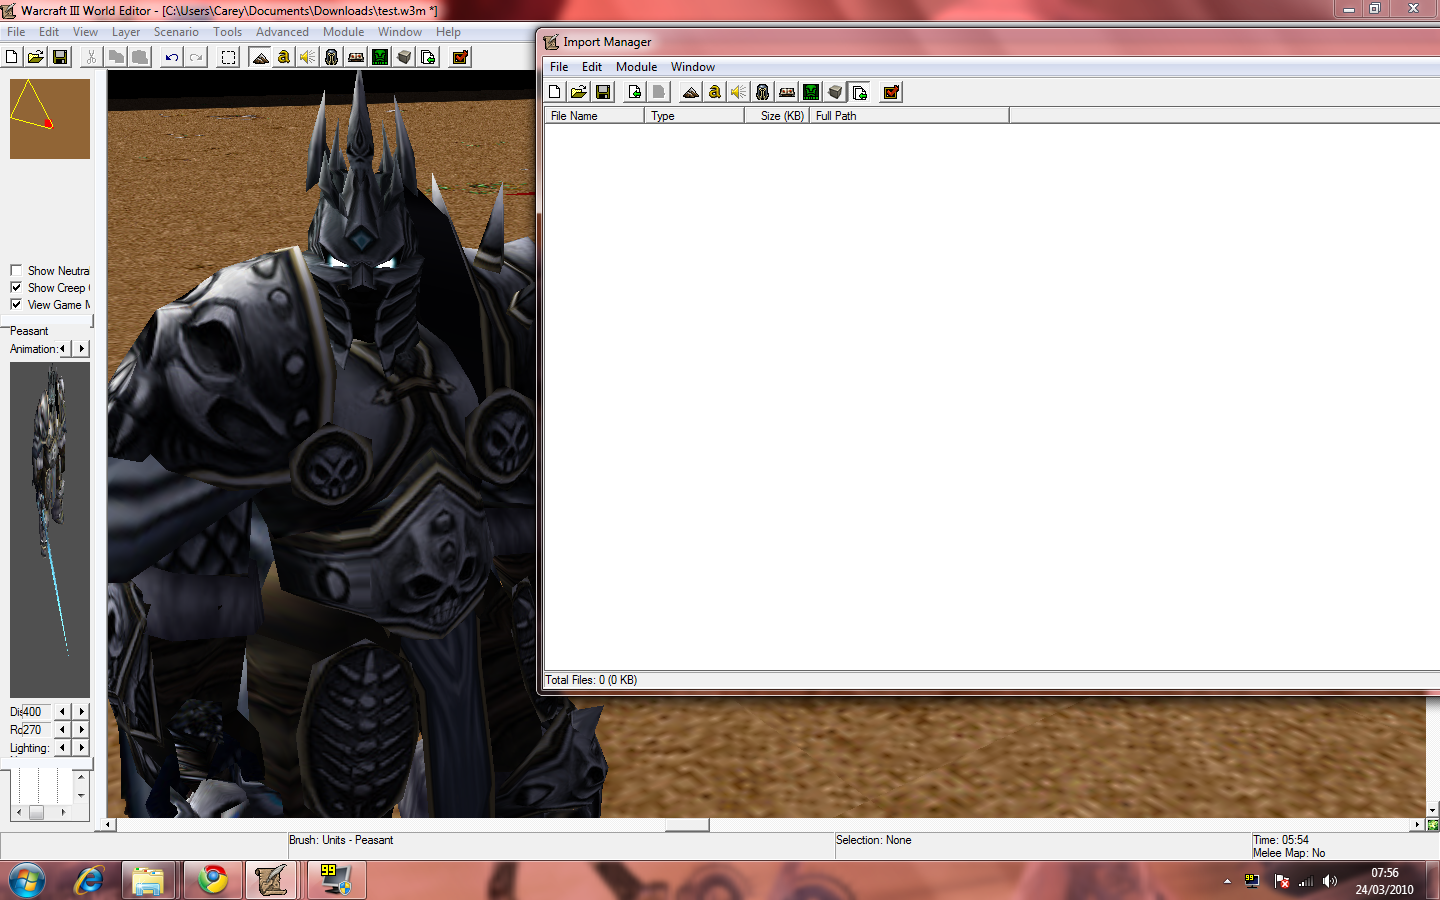Save the map via the floppy icon
The width and height of the screenshot is (1440, 900).
pos(60,57)
